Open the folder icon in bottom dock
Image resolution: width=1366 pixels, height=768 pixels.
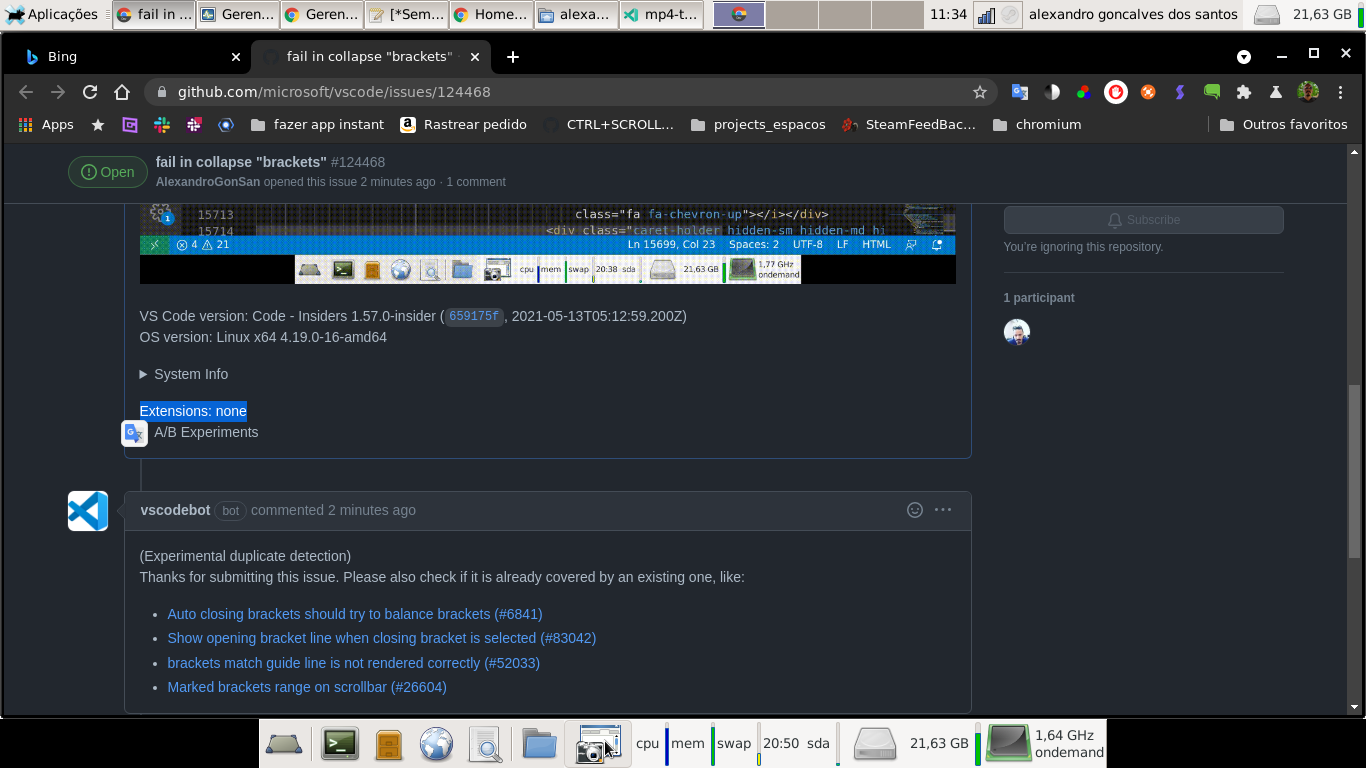point(539,744)
